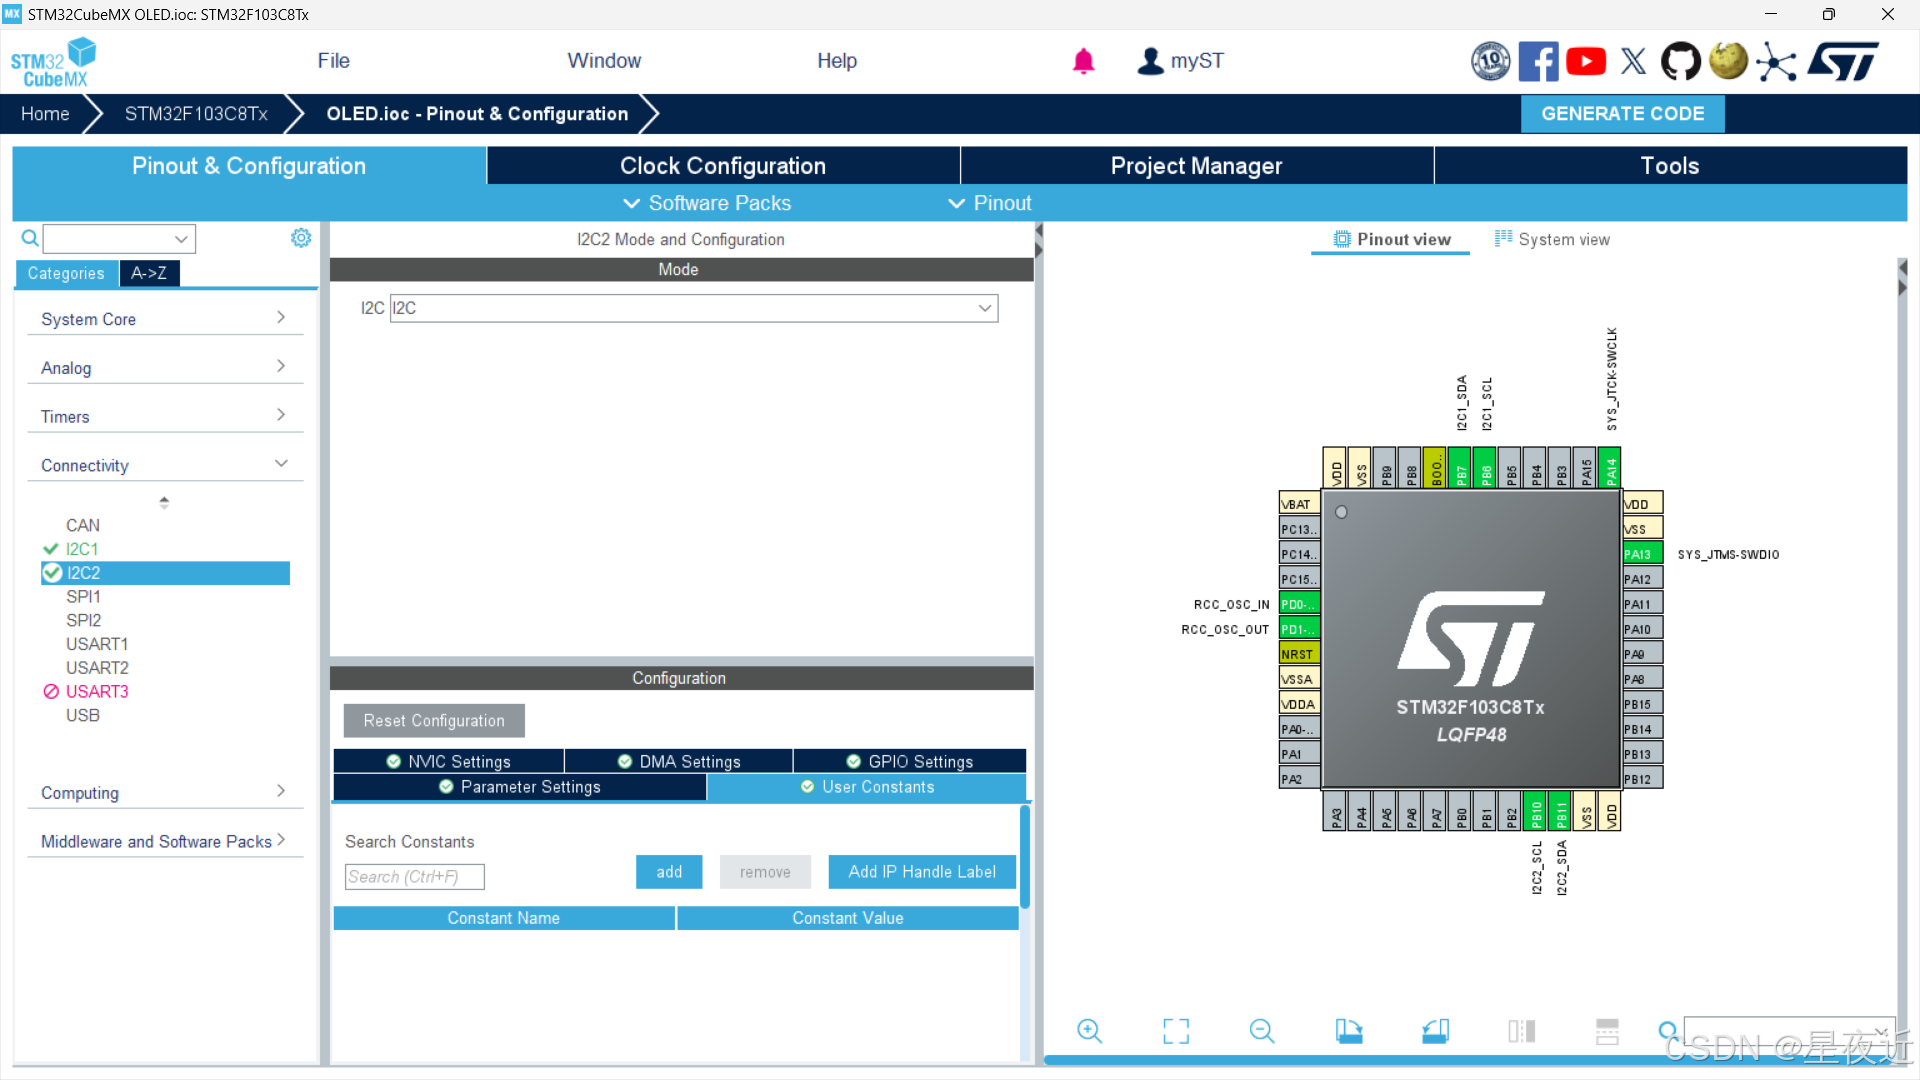Image resolution: width=1920 pixels, height=1080 pixels.
Task: Click the zoom out magnifier icon
Action: pyautogui.click(x=1262, y=1031)
